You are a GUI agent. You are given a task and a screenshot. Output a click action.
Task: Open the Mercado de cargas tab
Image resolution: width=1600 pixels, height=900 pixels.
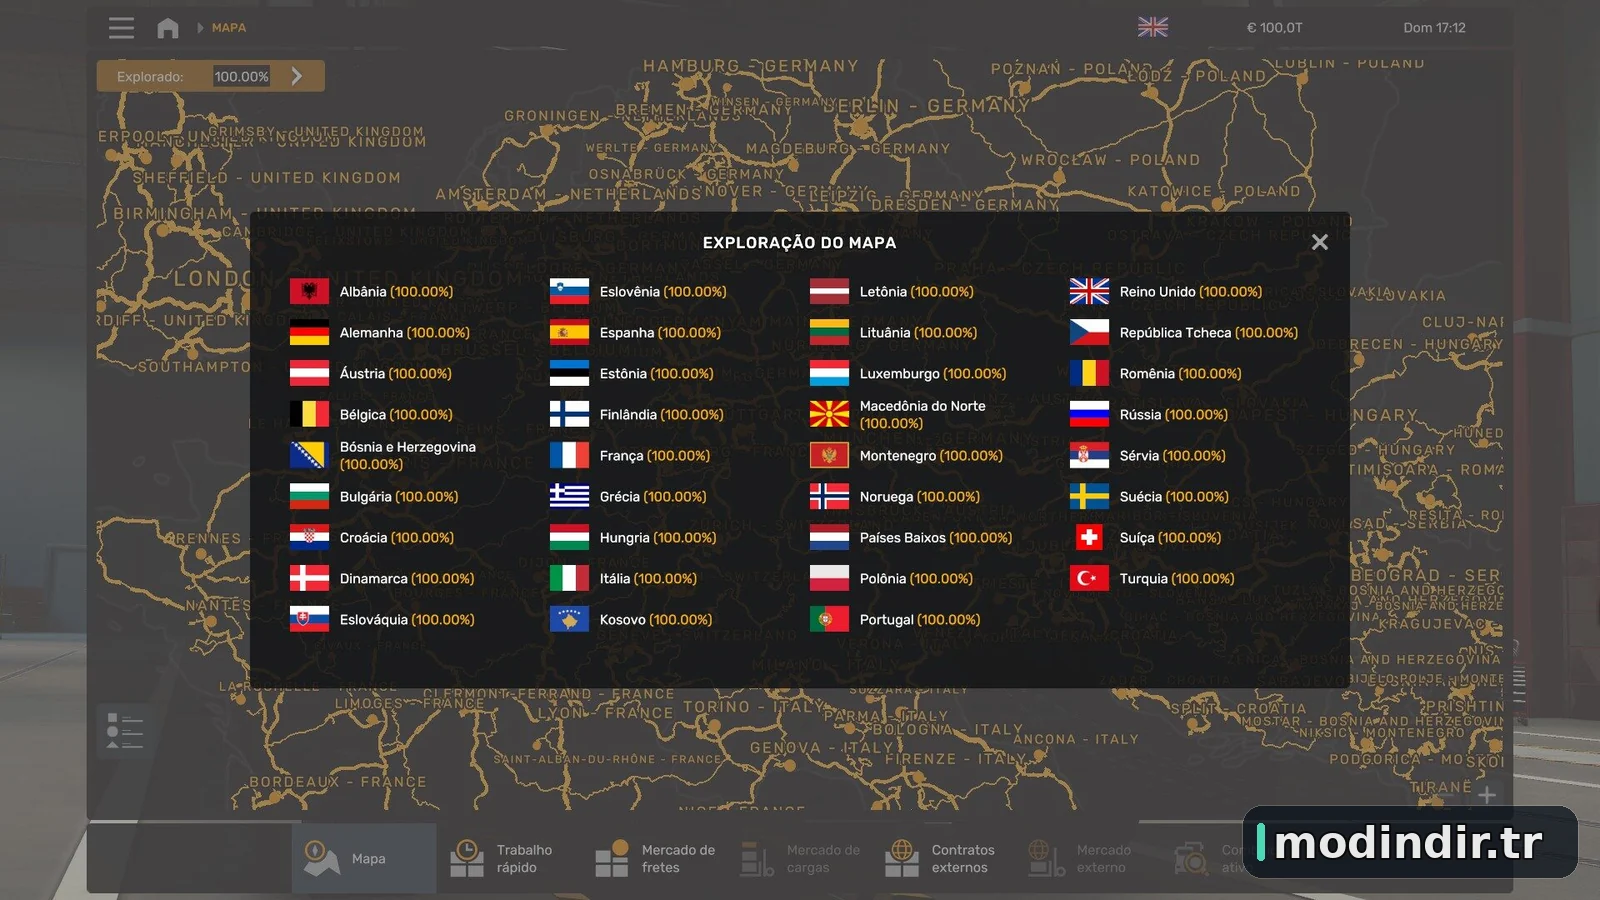click(x=800, y=858)
